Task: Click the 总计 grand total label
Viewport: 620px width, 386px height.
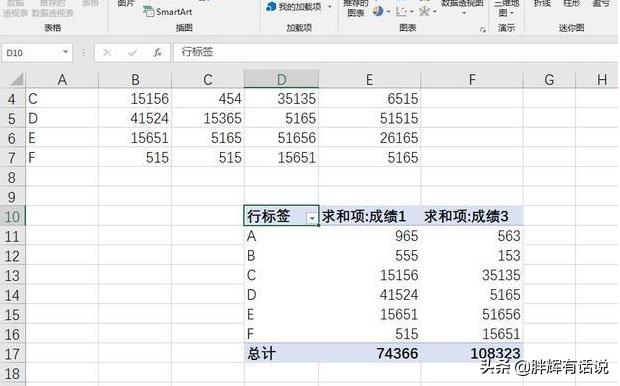Action: coord(261,353)
